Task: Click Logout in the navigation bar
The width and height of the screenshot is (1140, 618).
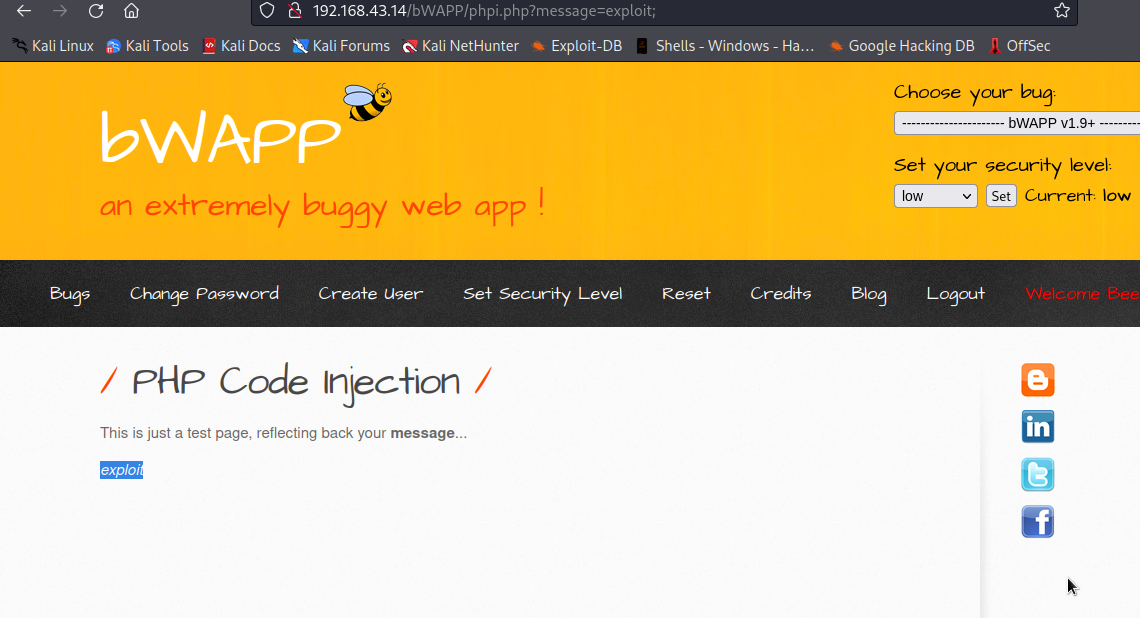Action: tap(955, 294)
